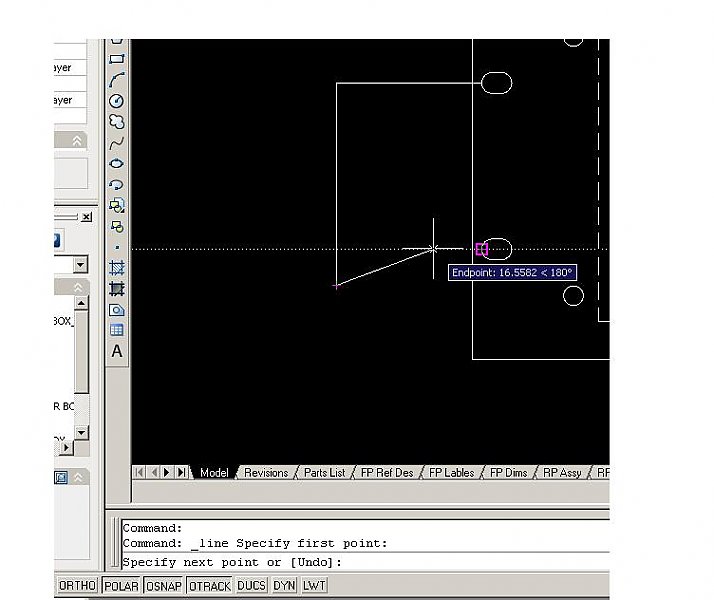Toggle LWT lineweight display

tap(314, 585)
